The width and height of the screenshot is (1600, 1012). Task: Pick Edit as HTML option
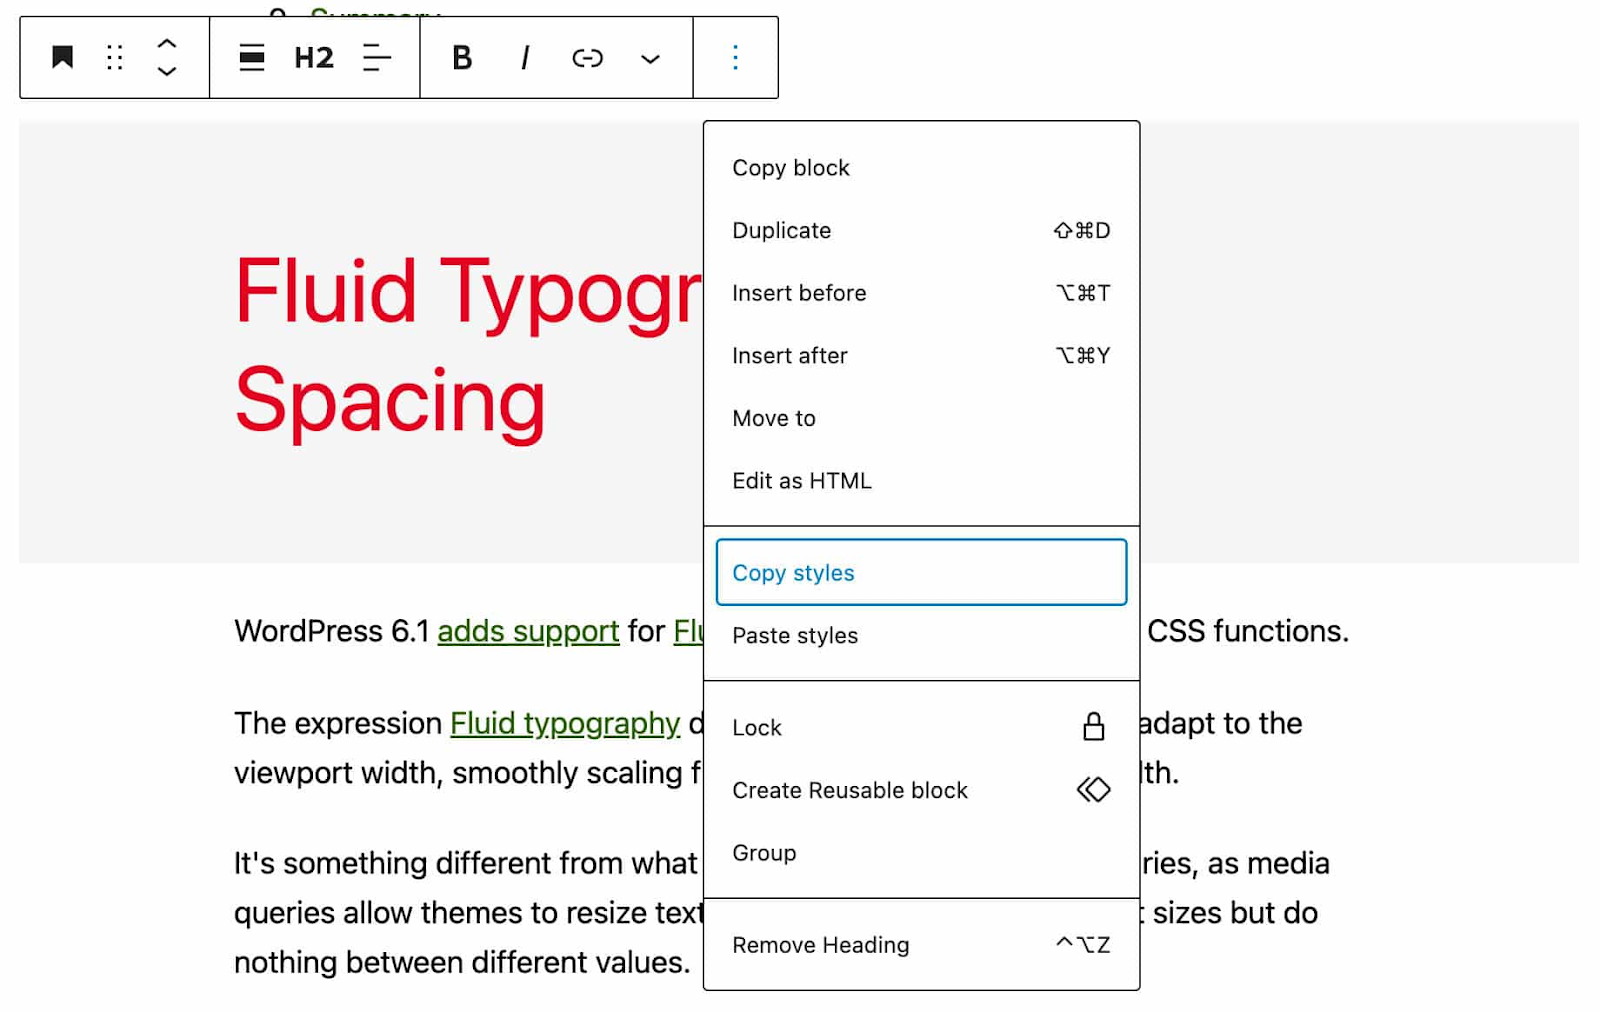pyautogui.click(x=921, y=481)
